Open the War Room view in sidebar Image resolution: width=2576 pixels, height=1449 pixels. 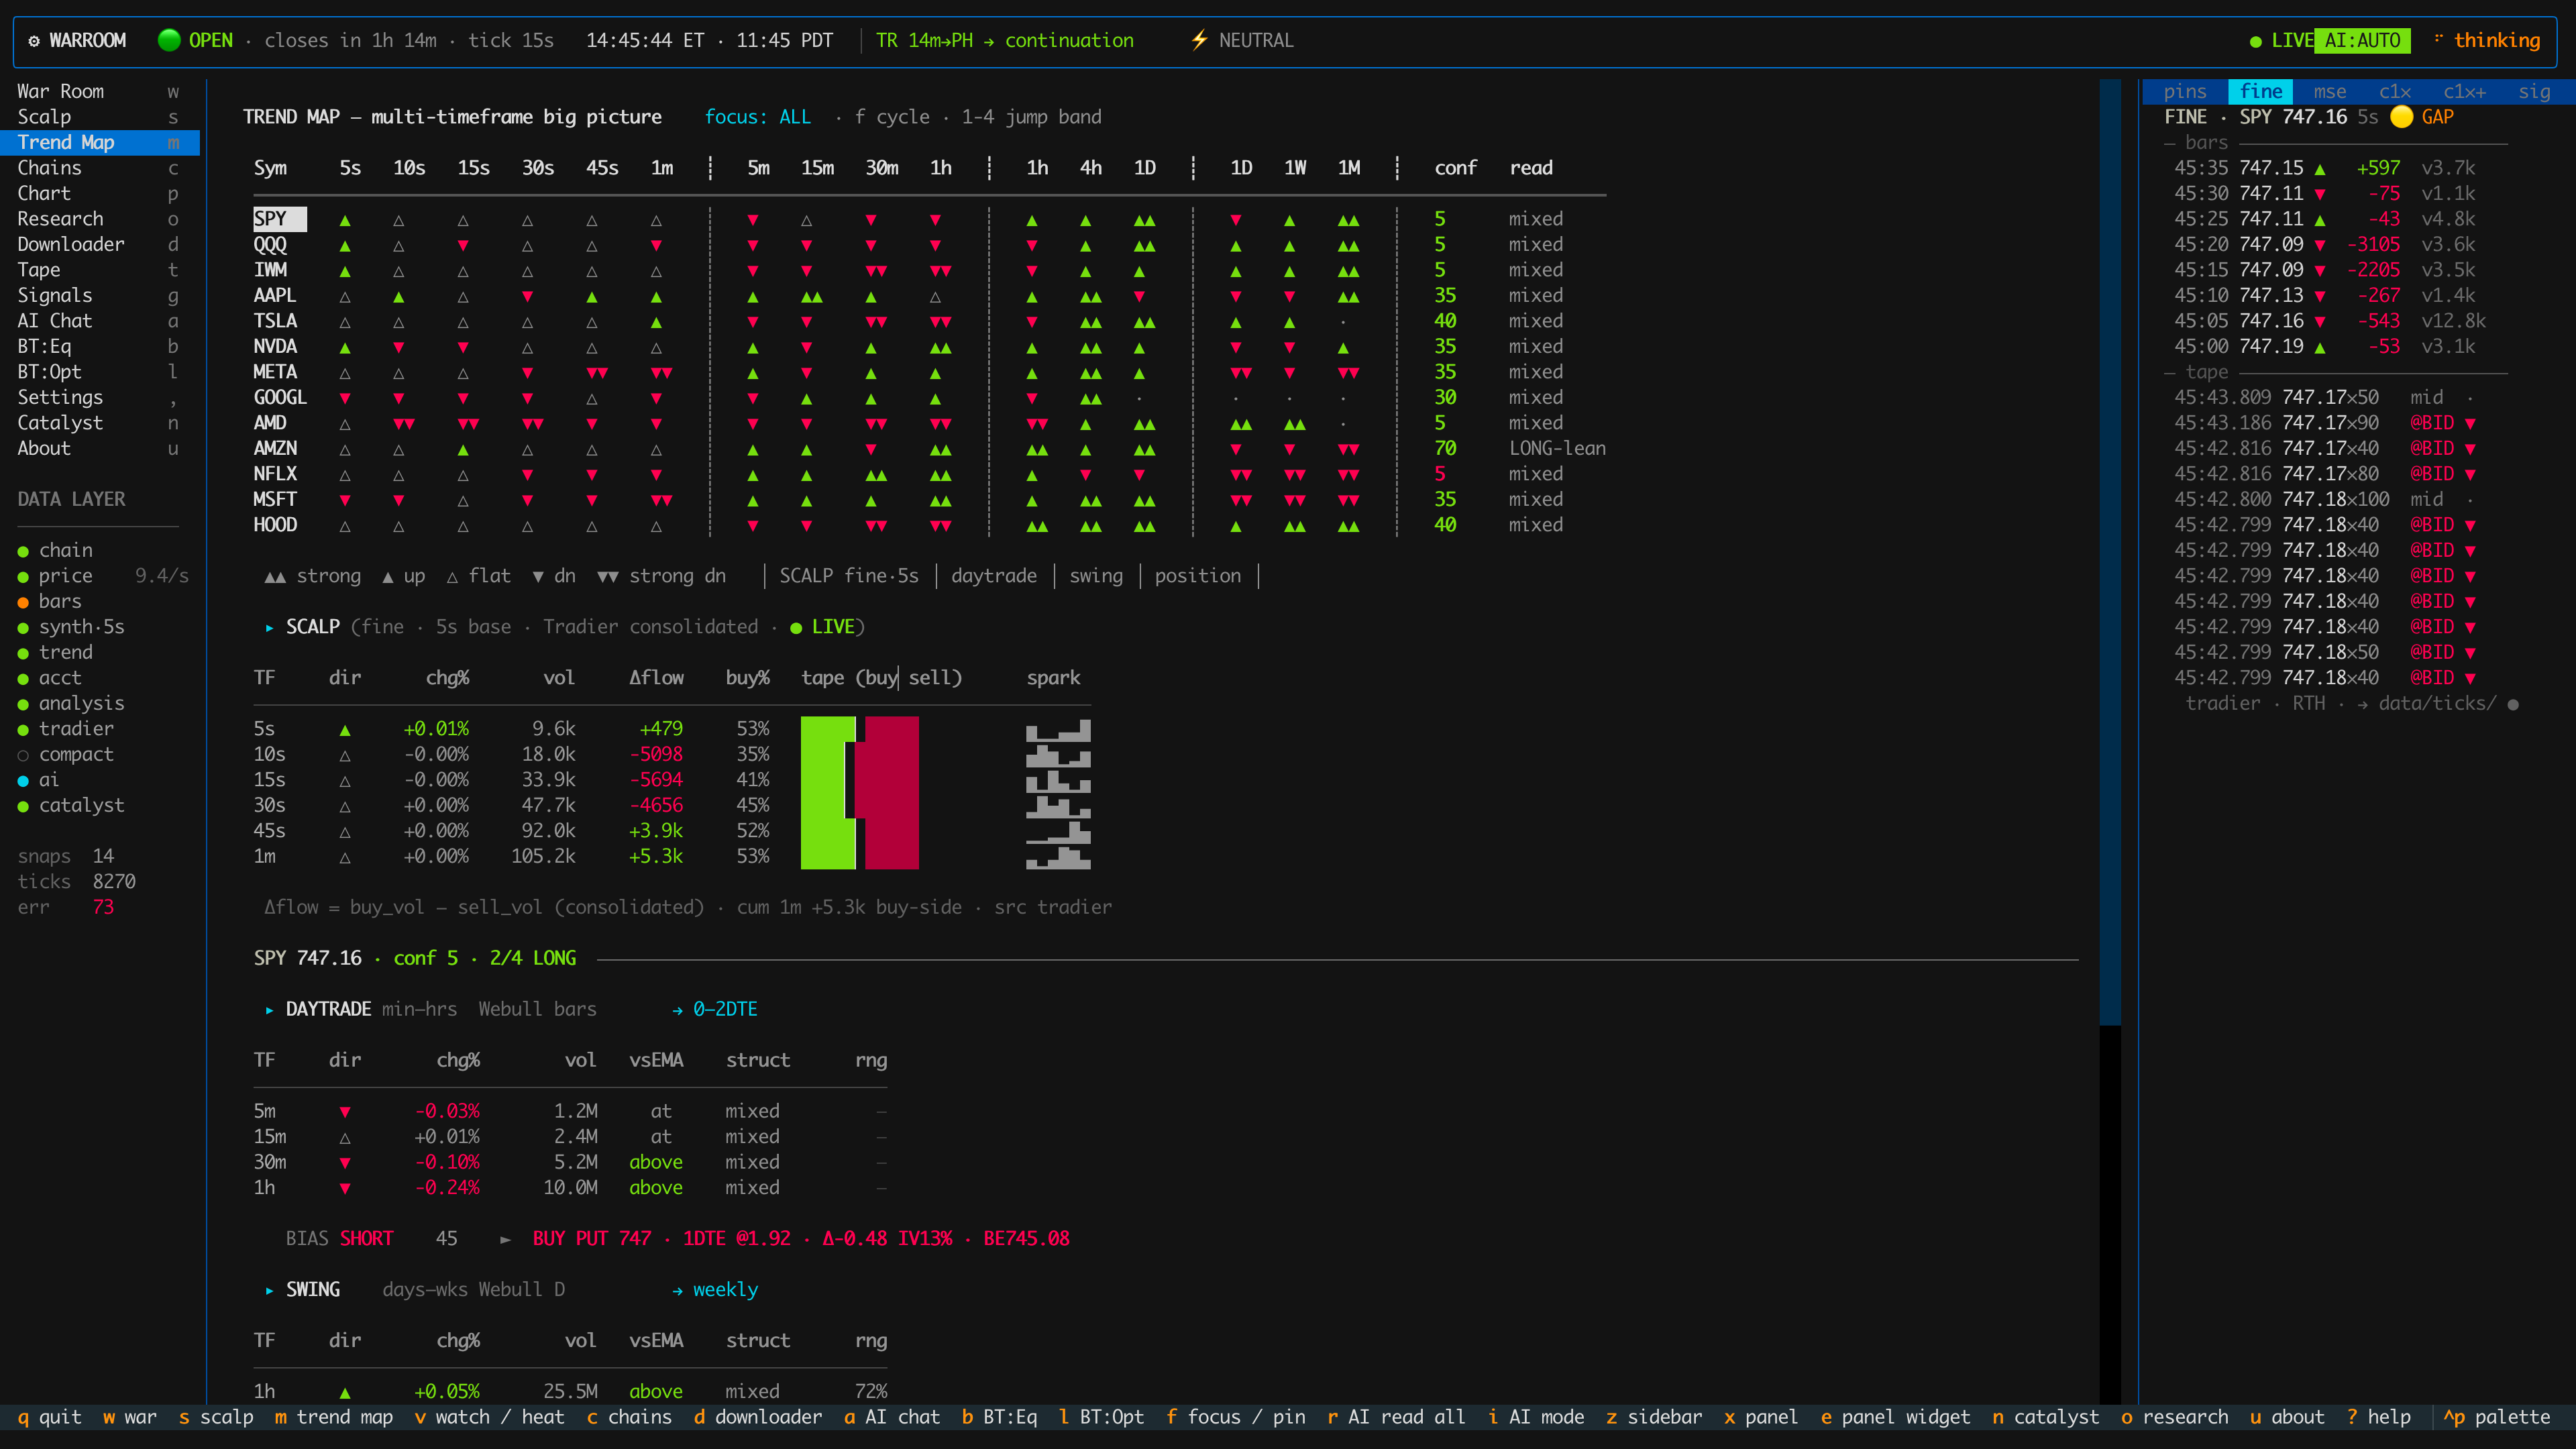click(99, 92)
